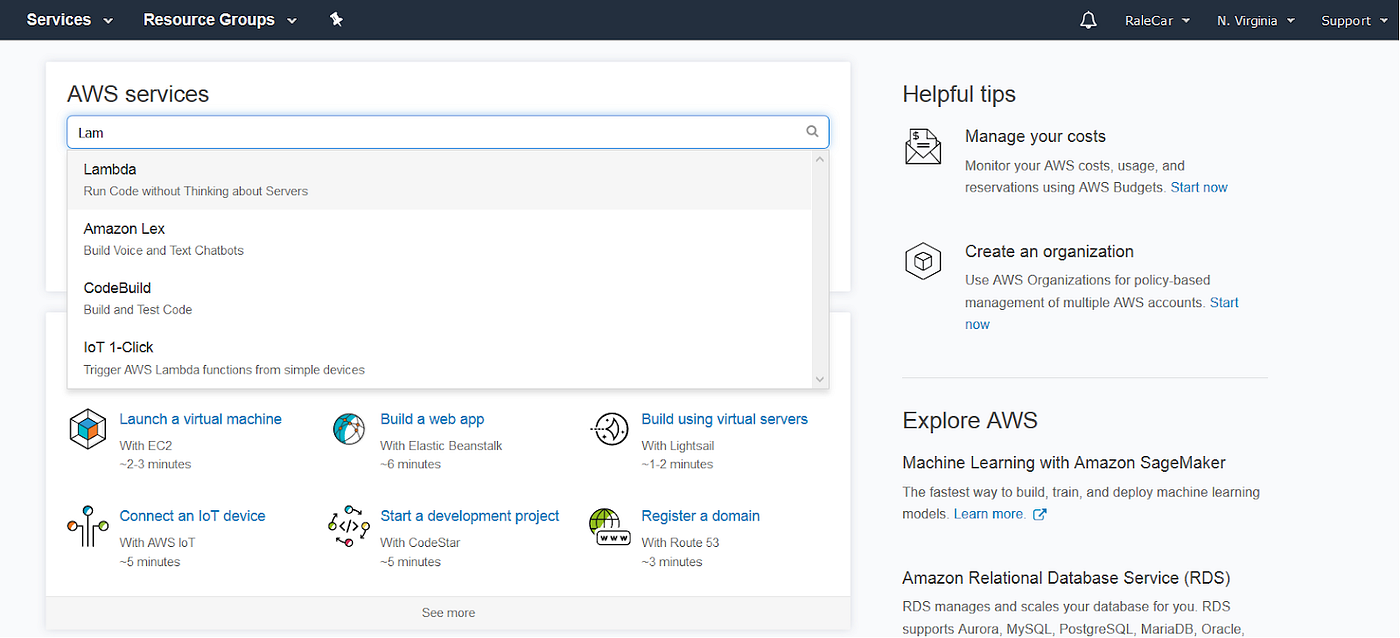Image resolution: width=1400 pixels, height=638 pixels.
Task: Expand the Resource Groups dropdown
Action: click(220, 20)
